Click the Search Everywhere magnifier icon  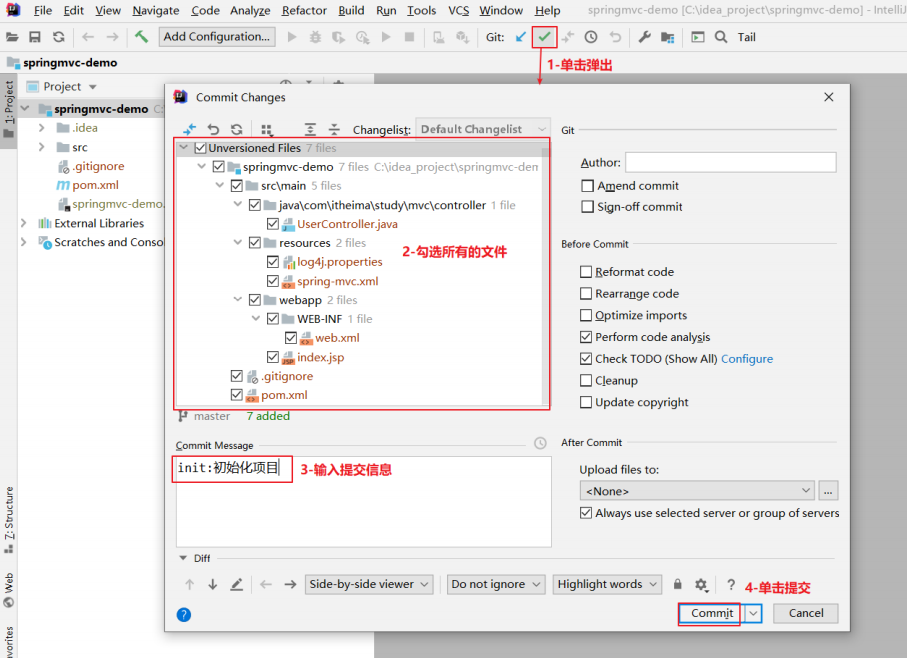pos(721,37)
